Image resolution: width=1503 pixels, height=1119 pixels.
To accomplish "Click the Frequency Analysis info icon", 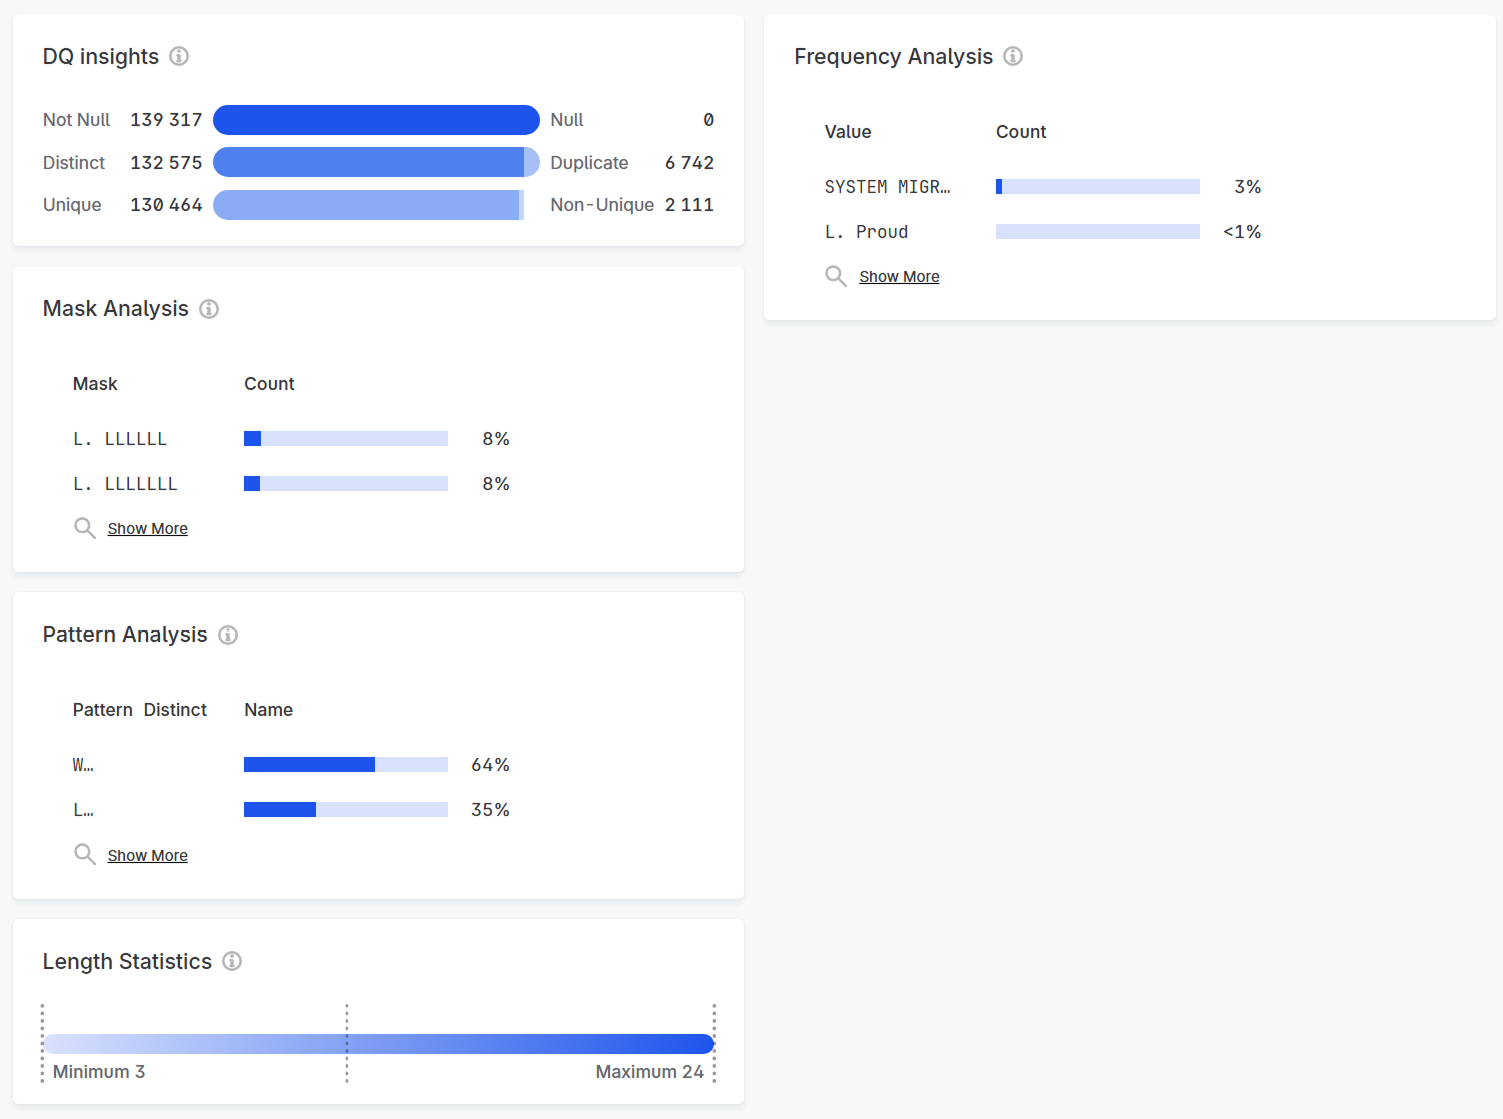I will [1013, 57].
